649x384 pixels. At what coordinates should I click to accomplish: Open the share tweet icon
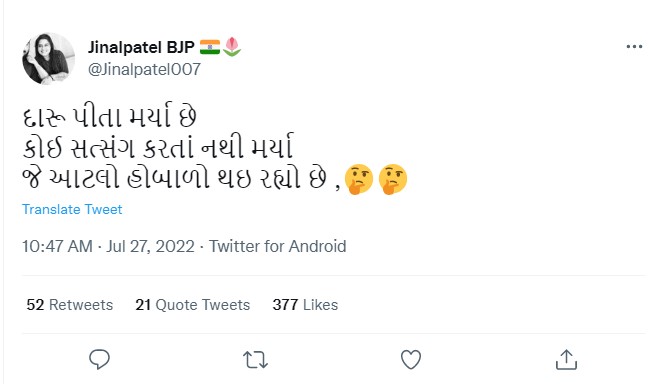566,359
